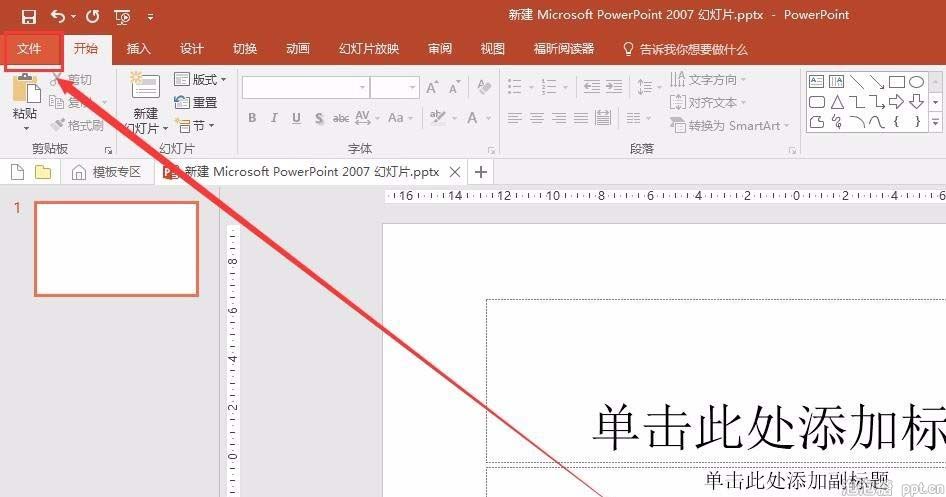Toggle Bold formatting

click(x=252, y=118)
